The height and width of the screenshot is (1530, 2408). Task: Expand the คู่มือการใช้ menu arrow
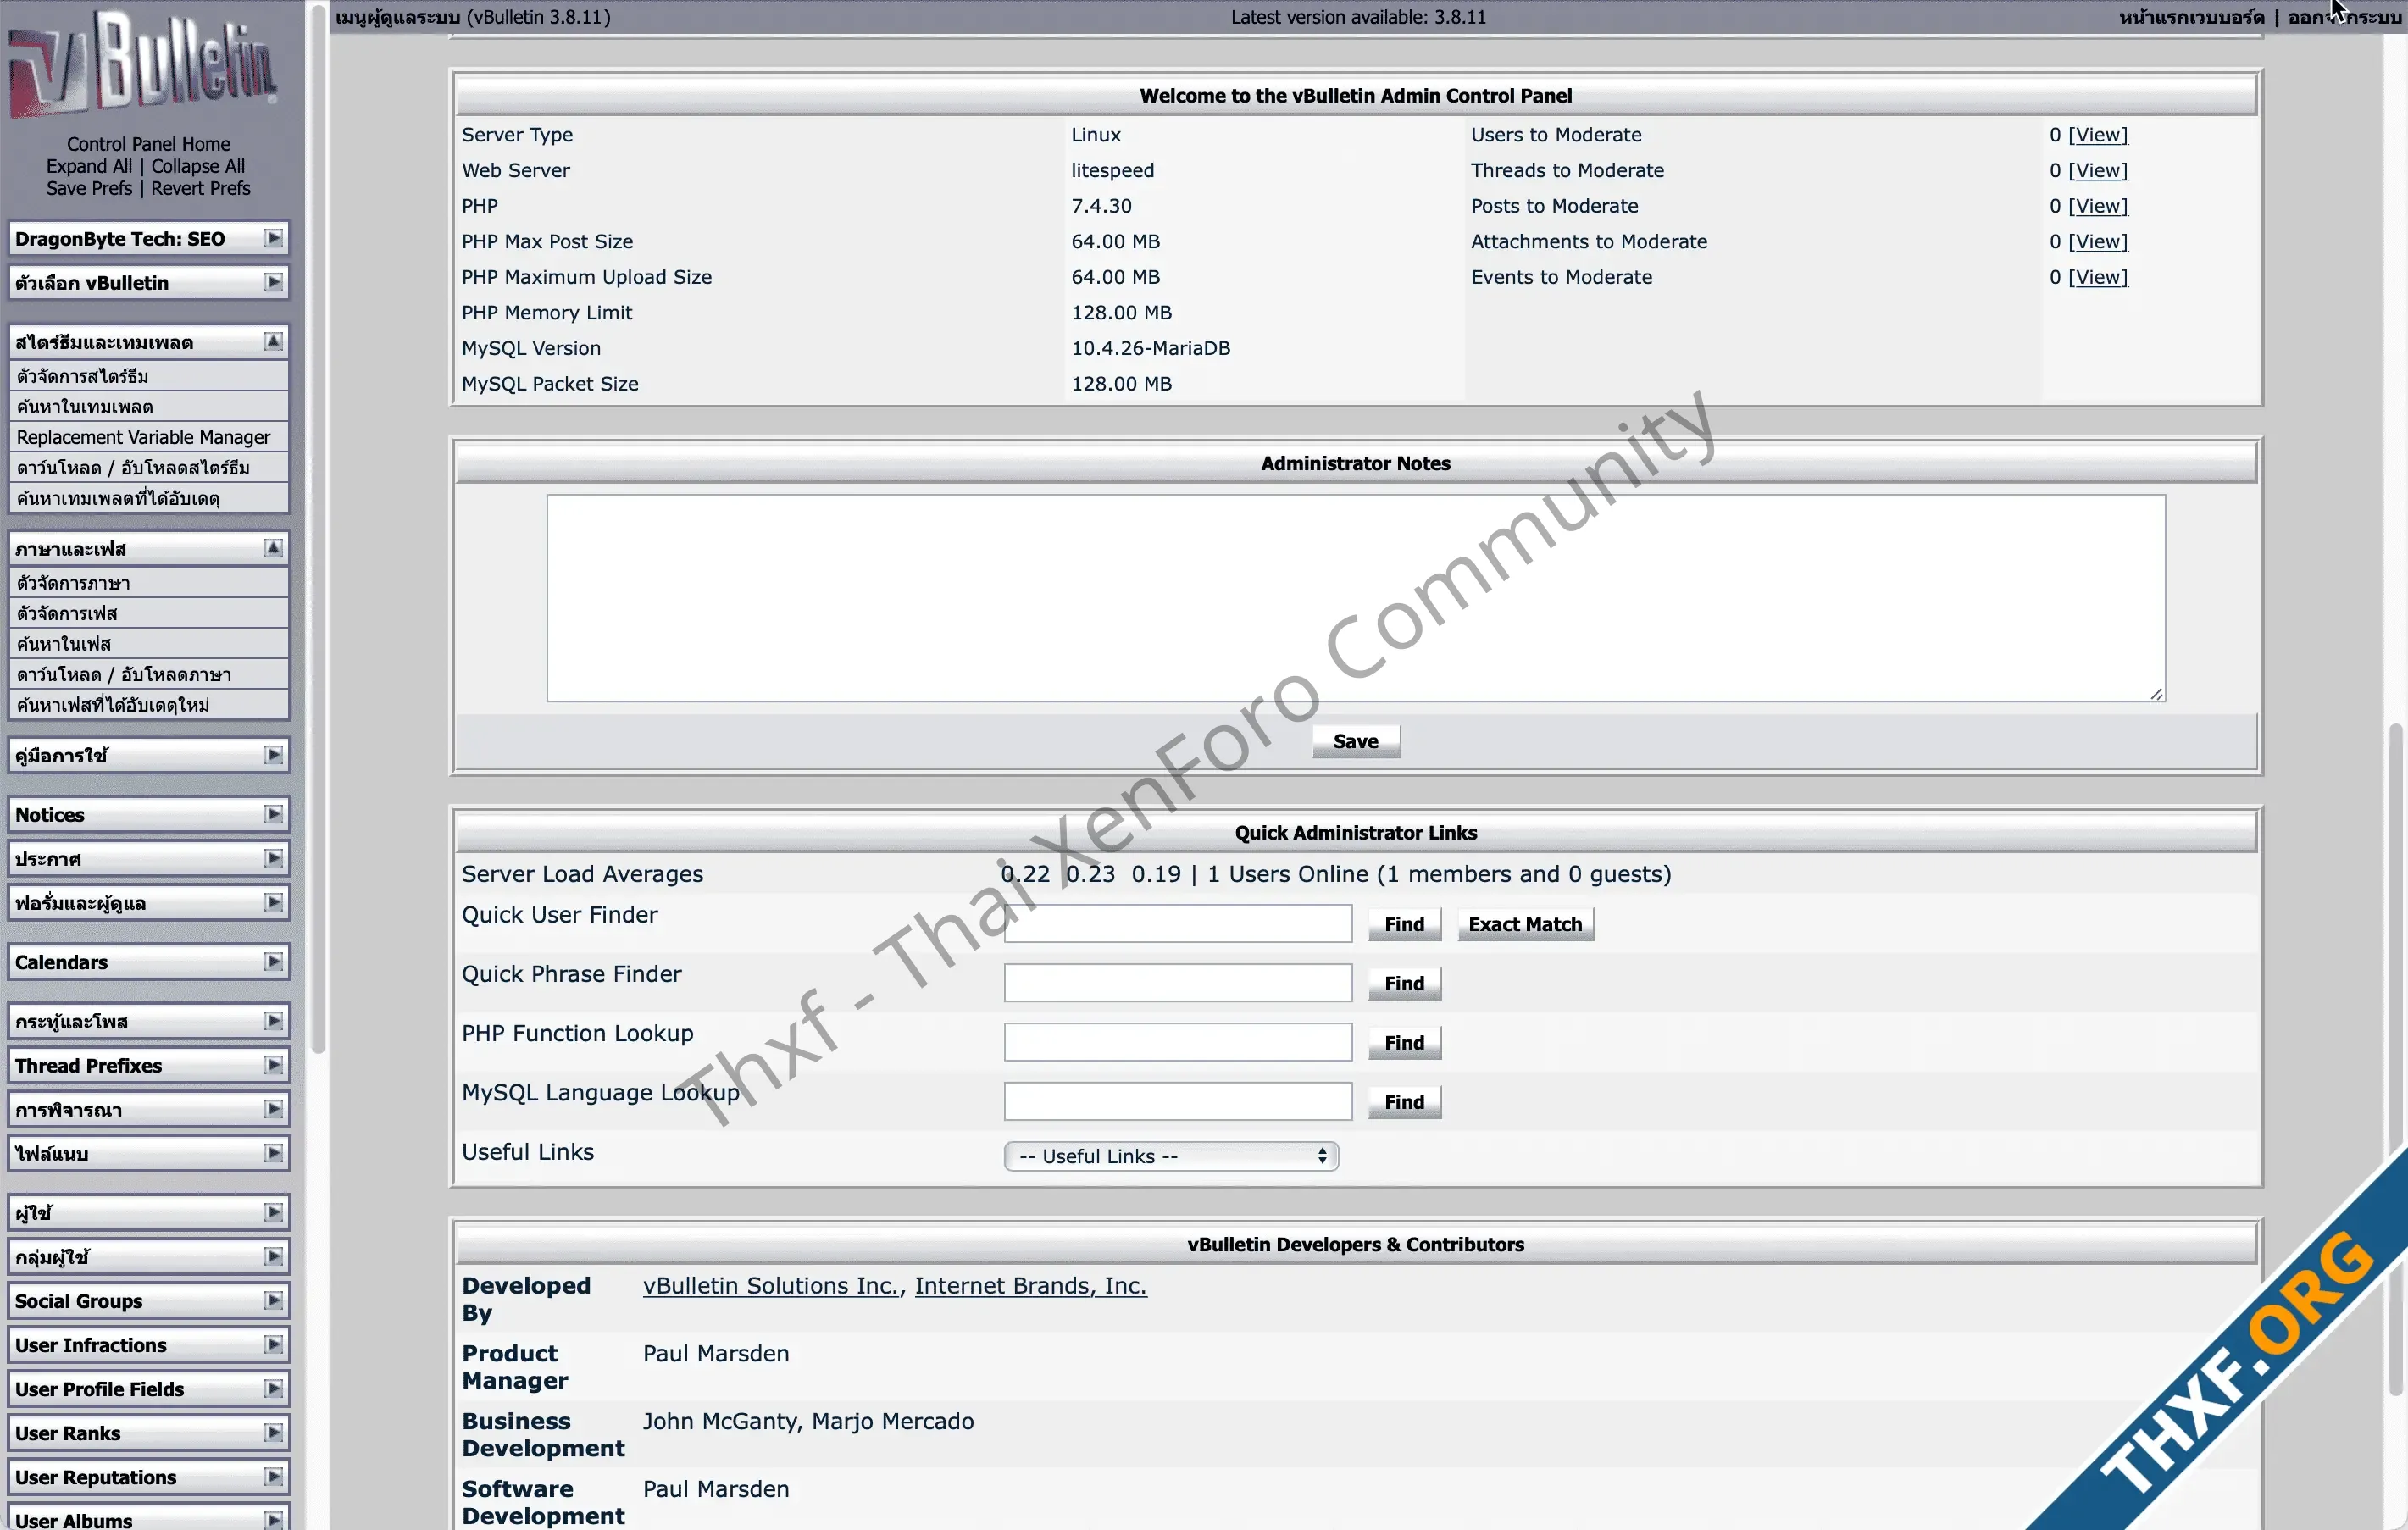pyautogui.click(x=273, y=755)
